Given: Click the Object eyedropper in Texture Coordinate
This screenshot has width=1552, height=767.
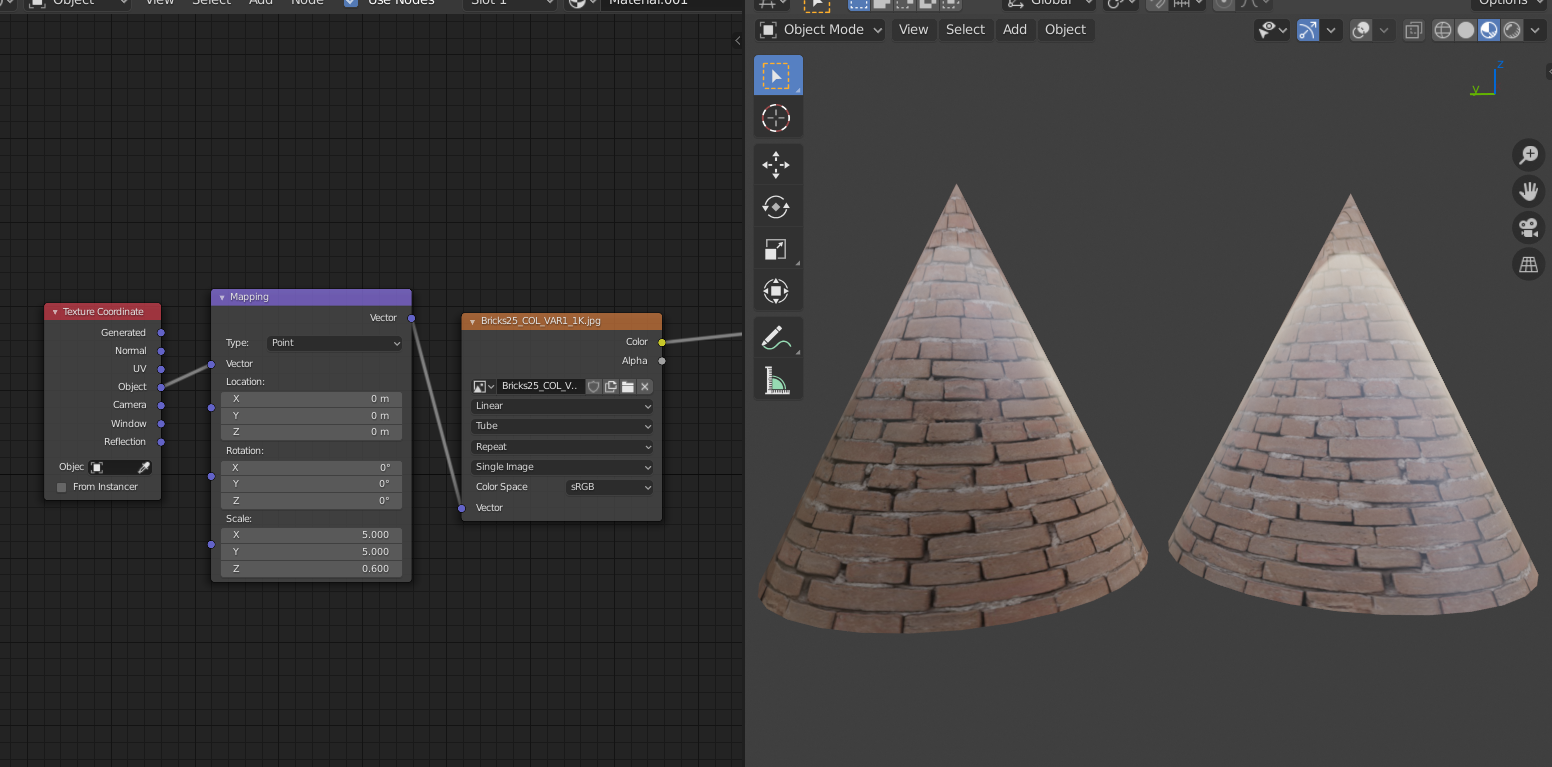Looking at the screenshot, I should 143,467.
